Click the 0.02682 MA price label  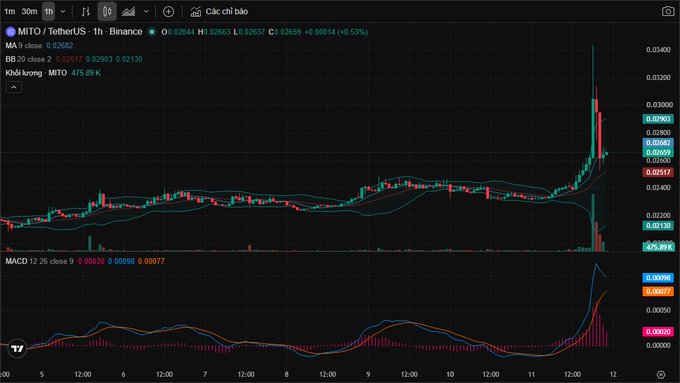(x=658, y=143)
